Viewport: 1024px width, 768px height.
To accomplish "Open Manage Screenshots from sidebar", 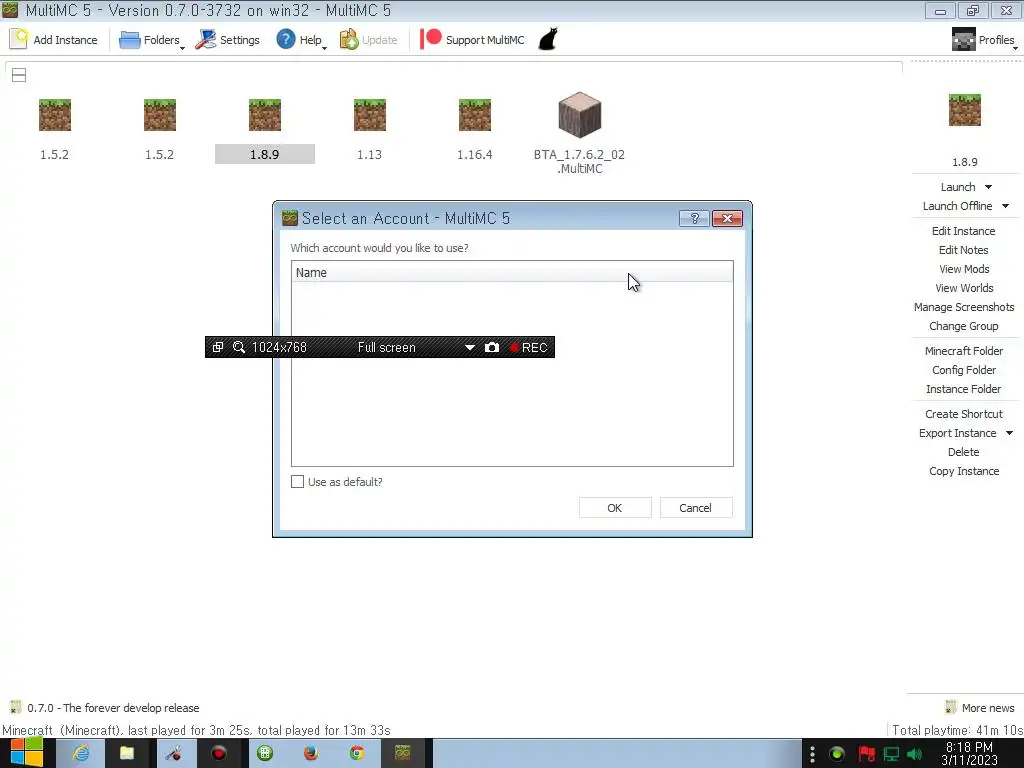I will [x=964, y=307].
